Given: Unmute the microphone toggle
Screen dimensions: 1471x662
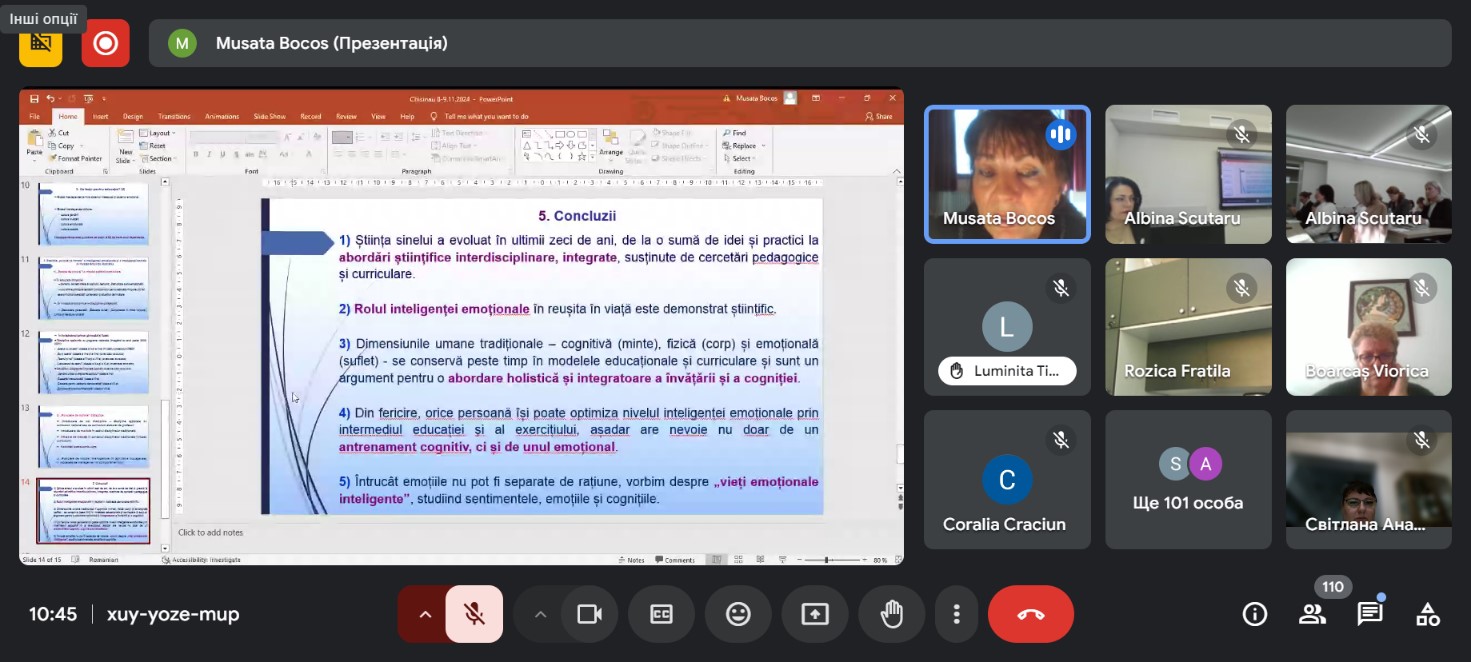Looking at the screenshot, I should point(474,614).
